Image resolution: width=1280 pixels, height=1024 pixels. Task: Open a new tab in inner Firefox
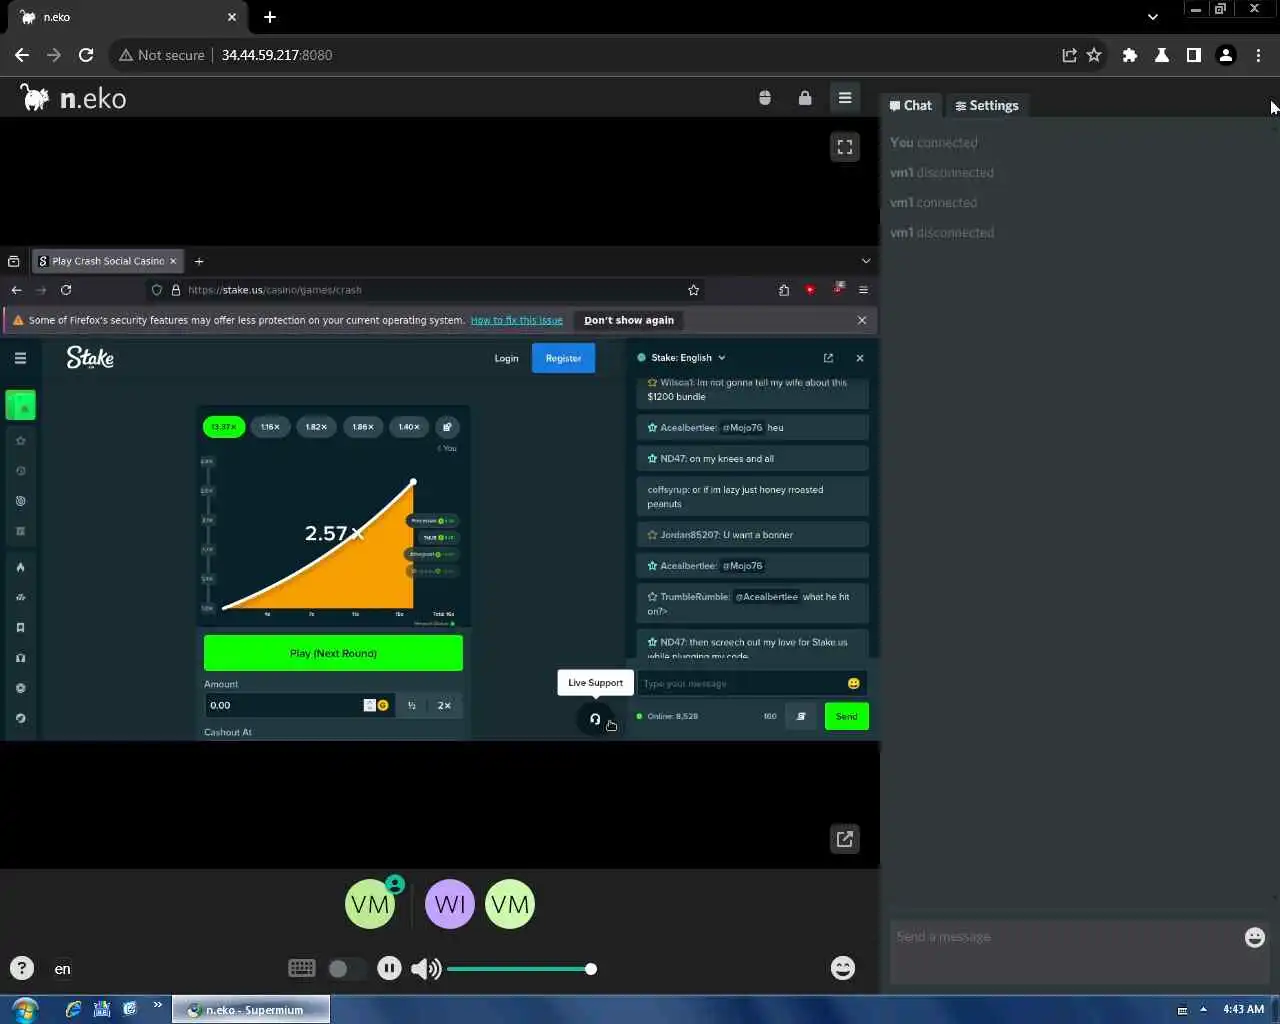click(199, 261)
